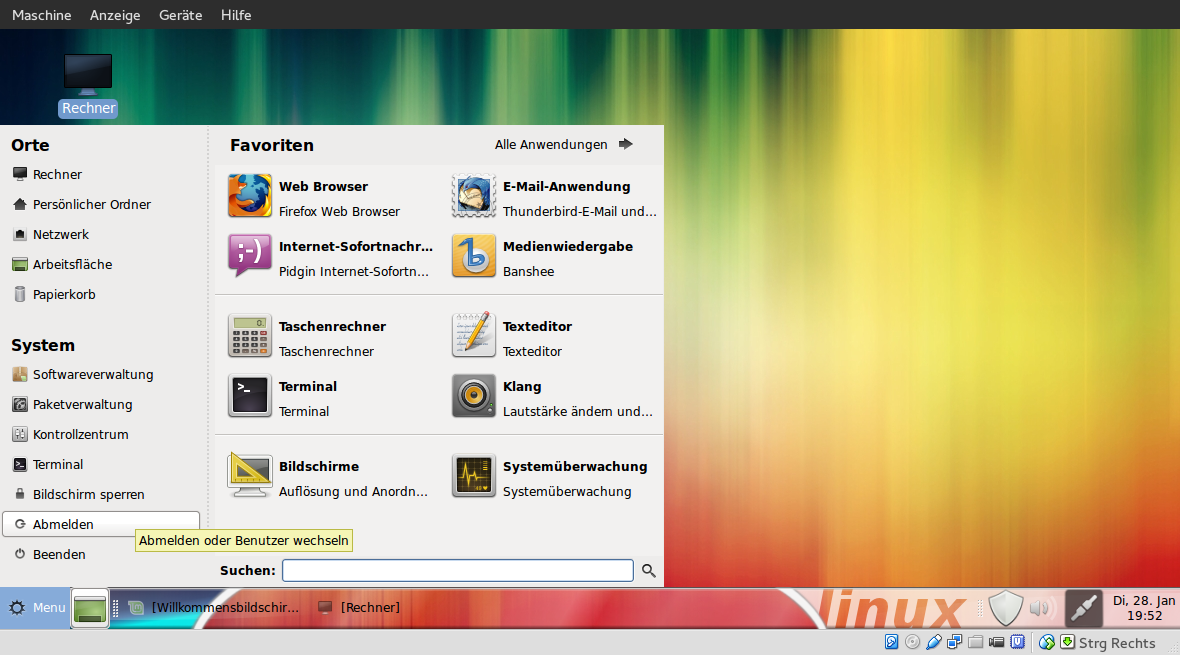1180x655 pixels.
Task: Open Arbeitsfläche place entry
Action: pyautogui.click(x=102, y=264)
